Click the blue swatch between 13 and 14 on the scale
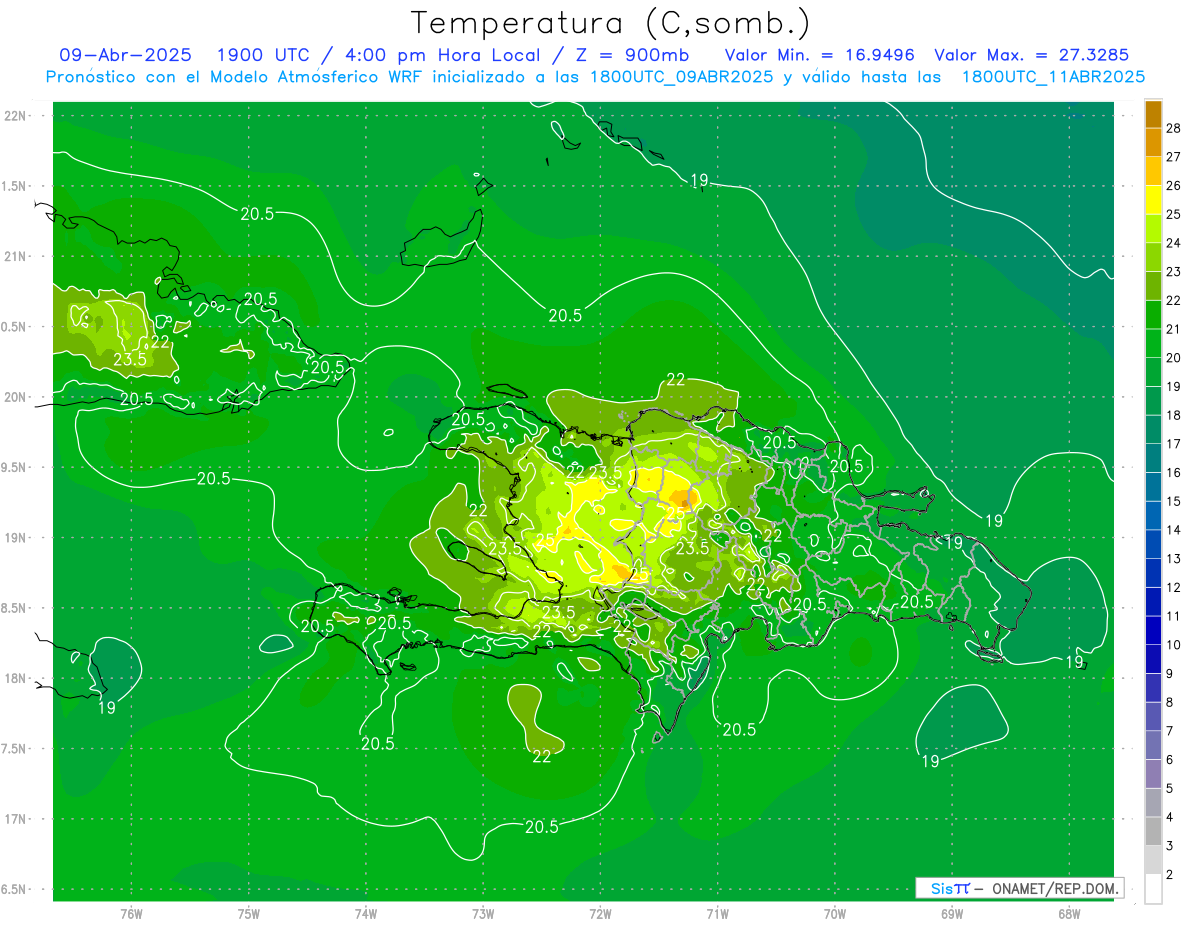The width and height of the screenshot is (1200, 927). (x=1153, y=544)
